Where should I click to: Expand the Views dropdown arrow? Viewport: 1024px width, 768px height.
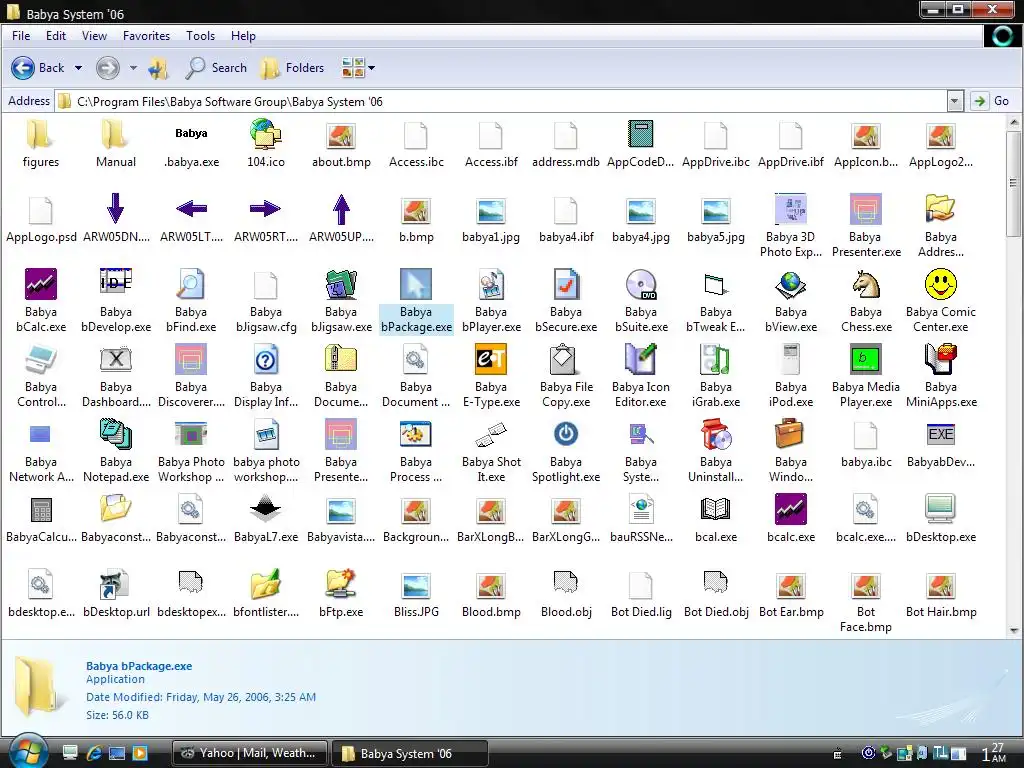[372, 68]
